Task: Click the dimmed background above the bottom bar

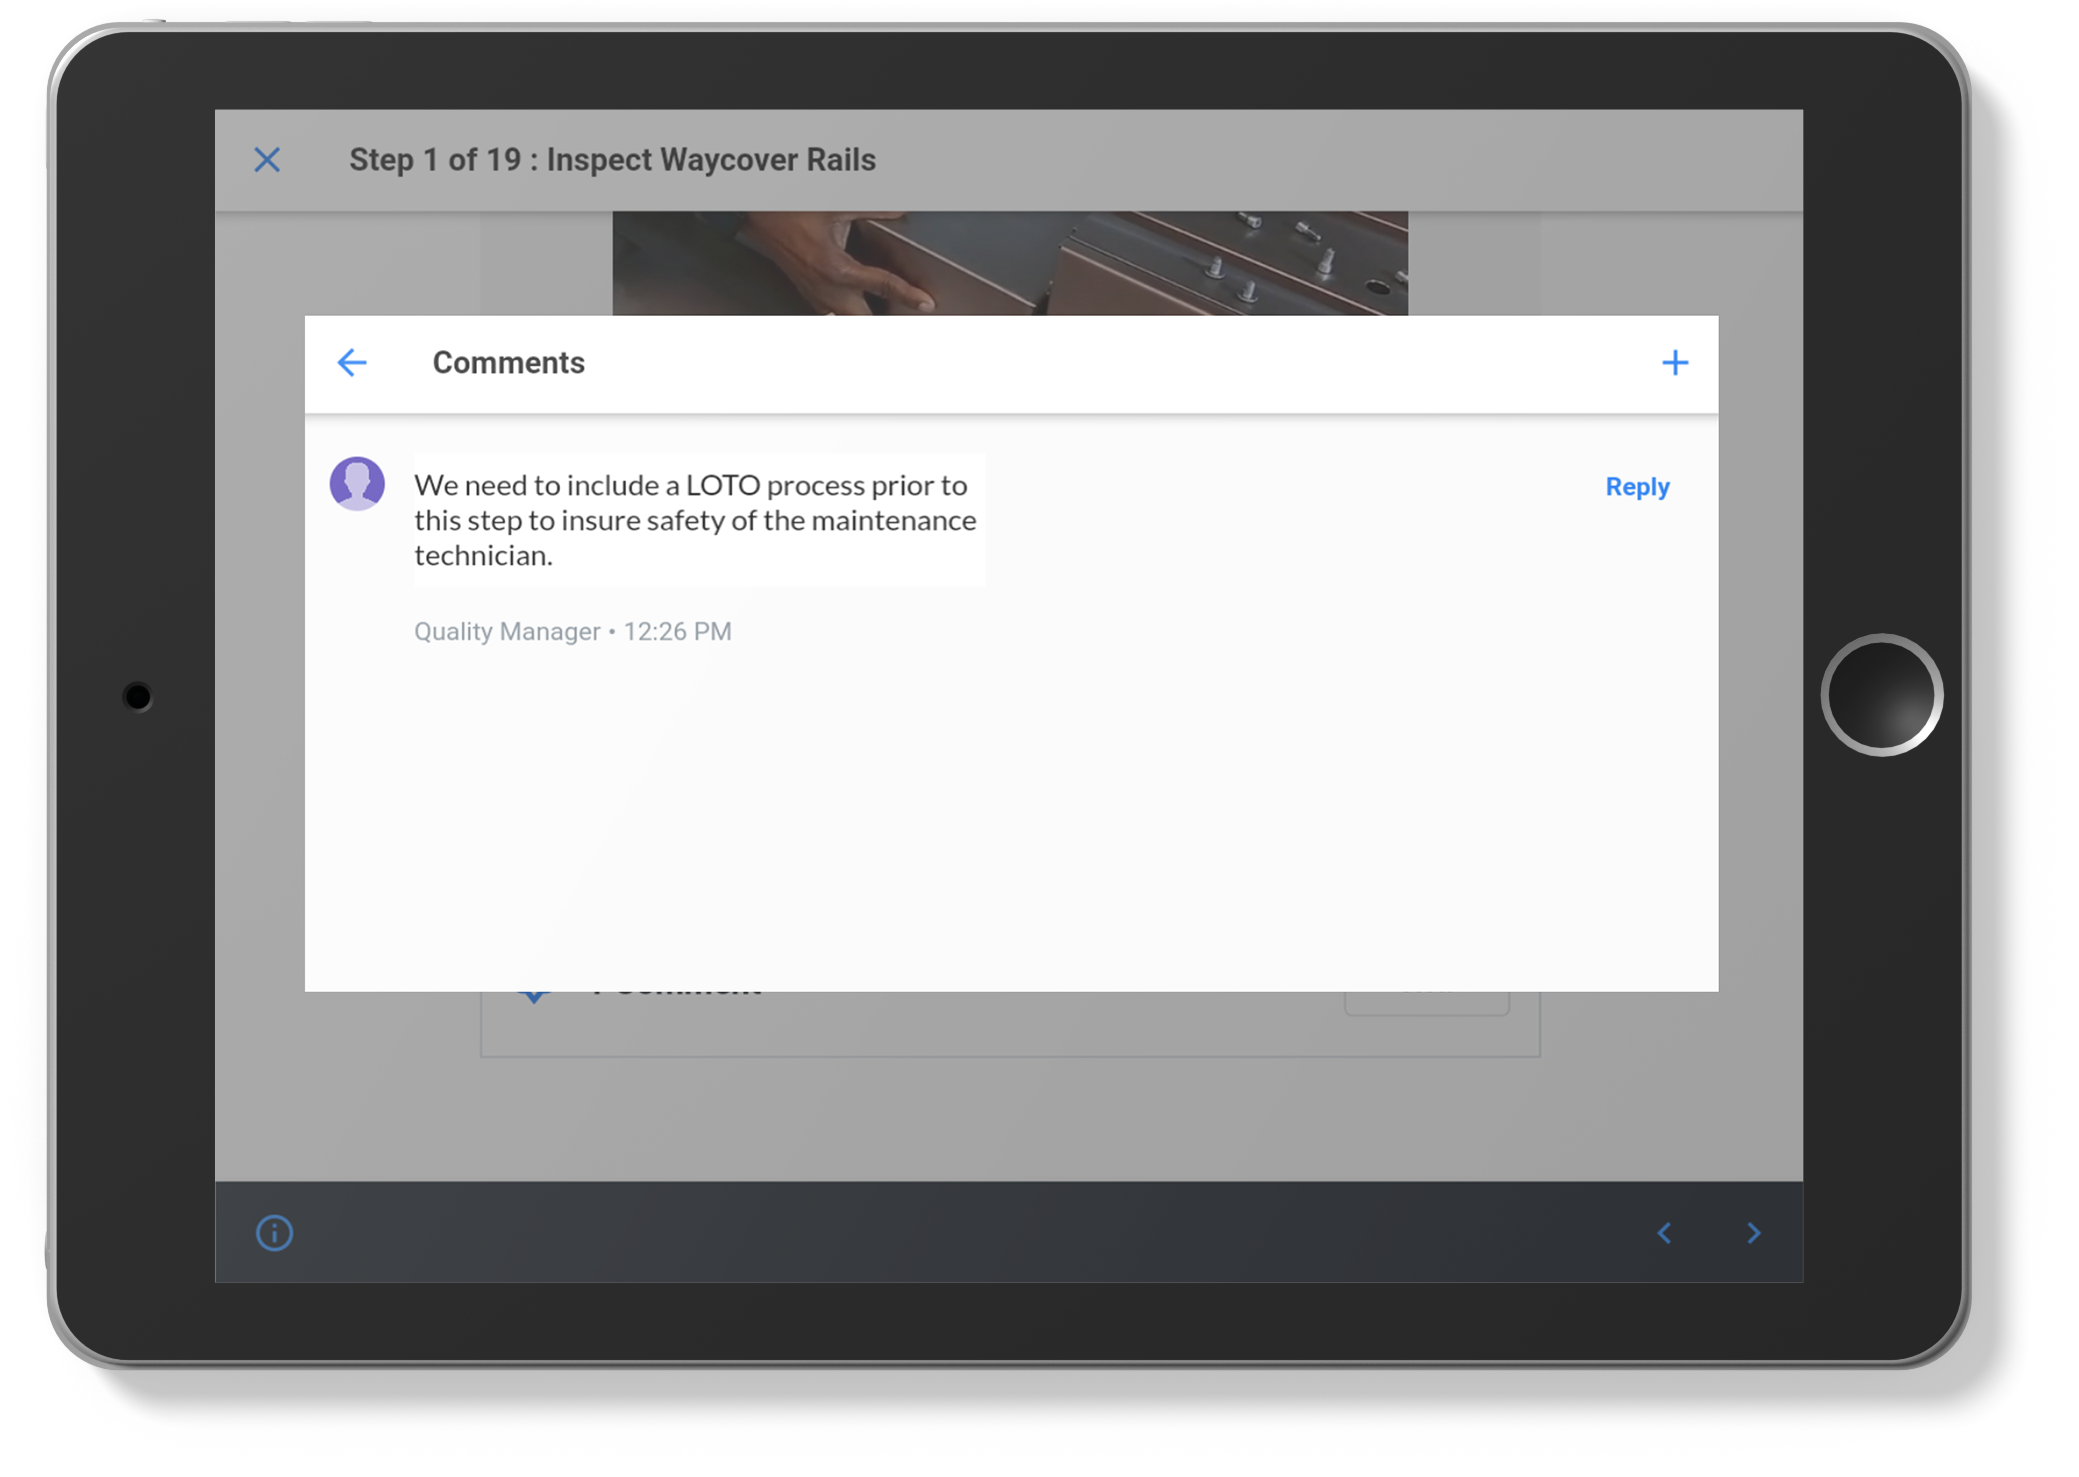Action: 1010,1120
